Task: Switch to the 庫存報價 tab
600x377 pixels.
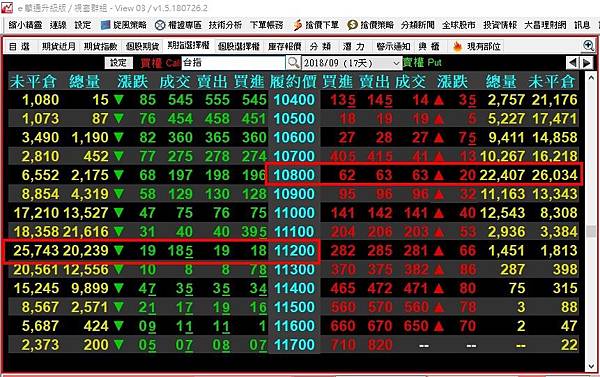Action: 285,47
